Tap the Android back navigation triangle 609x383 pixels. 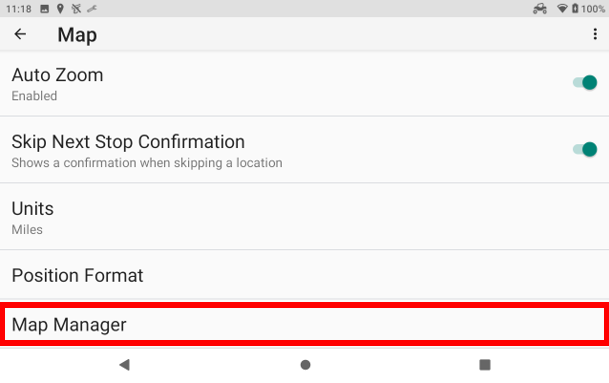pos(125,365)
